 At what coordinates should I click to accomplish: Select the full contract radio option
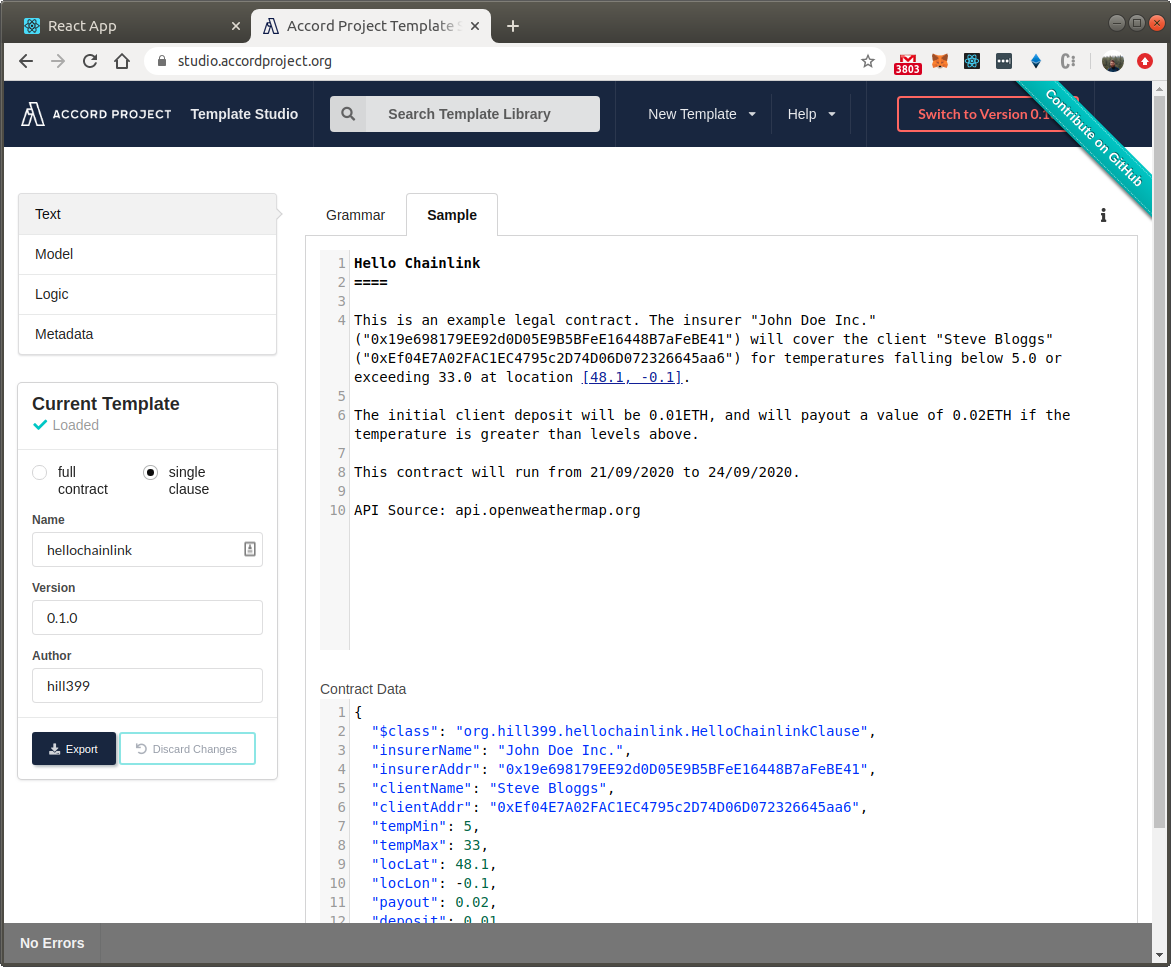coord(40,472)
